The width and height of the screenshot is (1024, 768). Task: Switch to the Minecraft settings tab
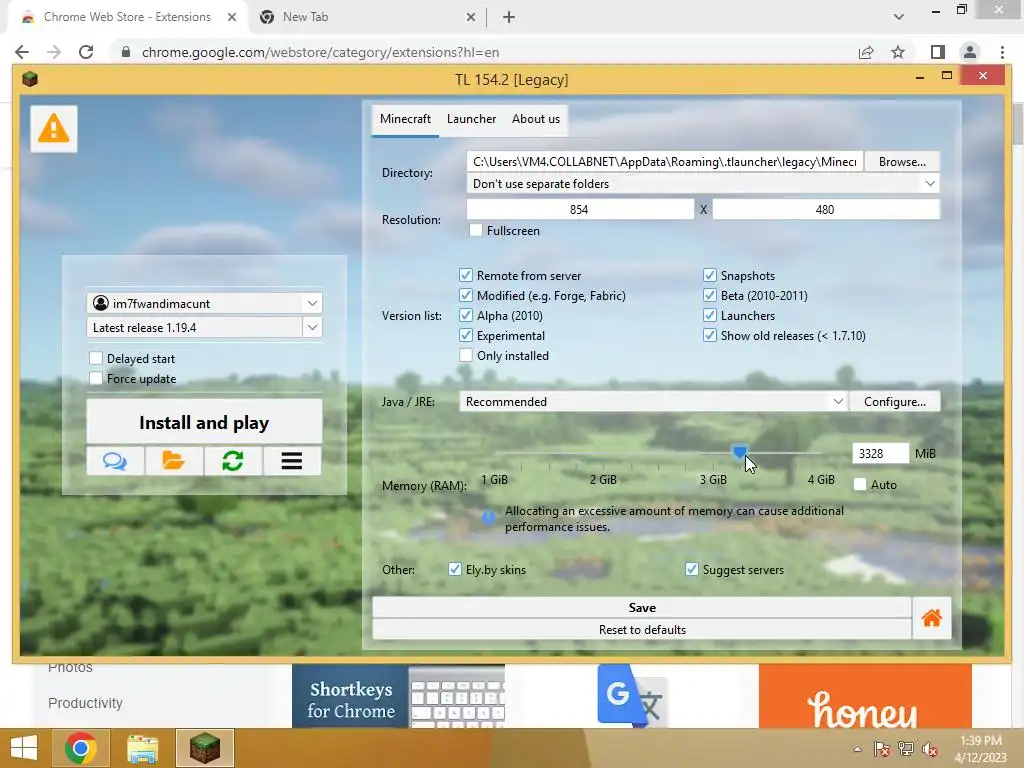(x=405, y=120)
